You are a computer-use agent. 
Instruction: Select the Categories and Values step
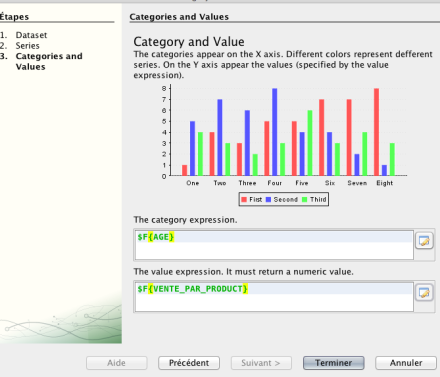pyautogui.click(x=49, y=61)
